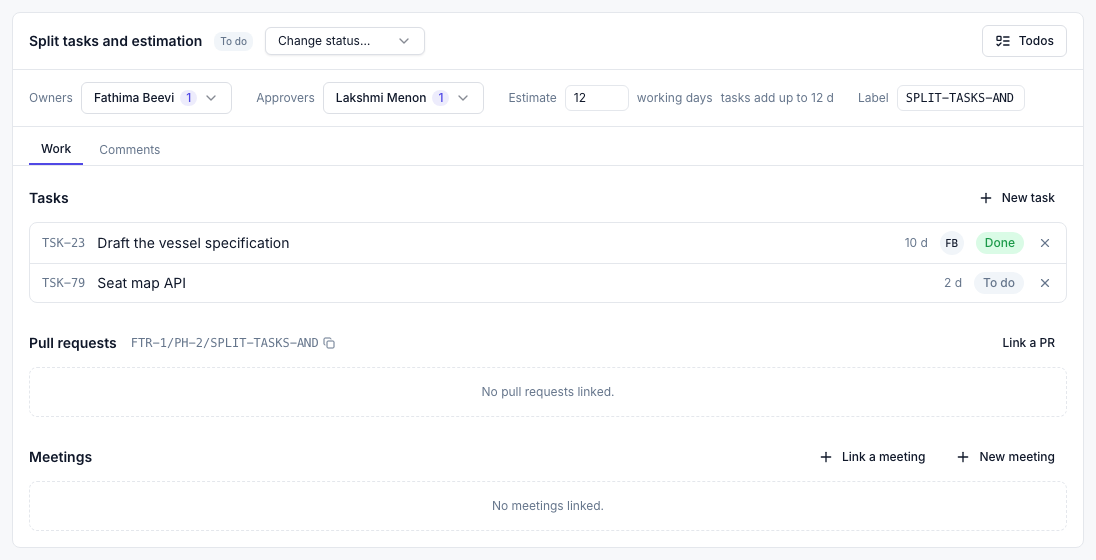
Task: Create a New meeting
Action: pyautogui.click(x=1006, y=457)
